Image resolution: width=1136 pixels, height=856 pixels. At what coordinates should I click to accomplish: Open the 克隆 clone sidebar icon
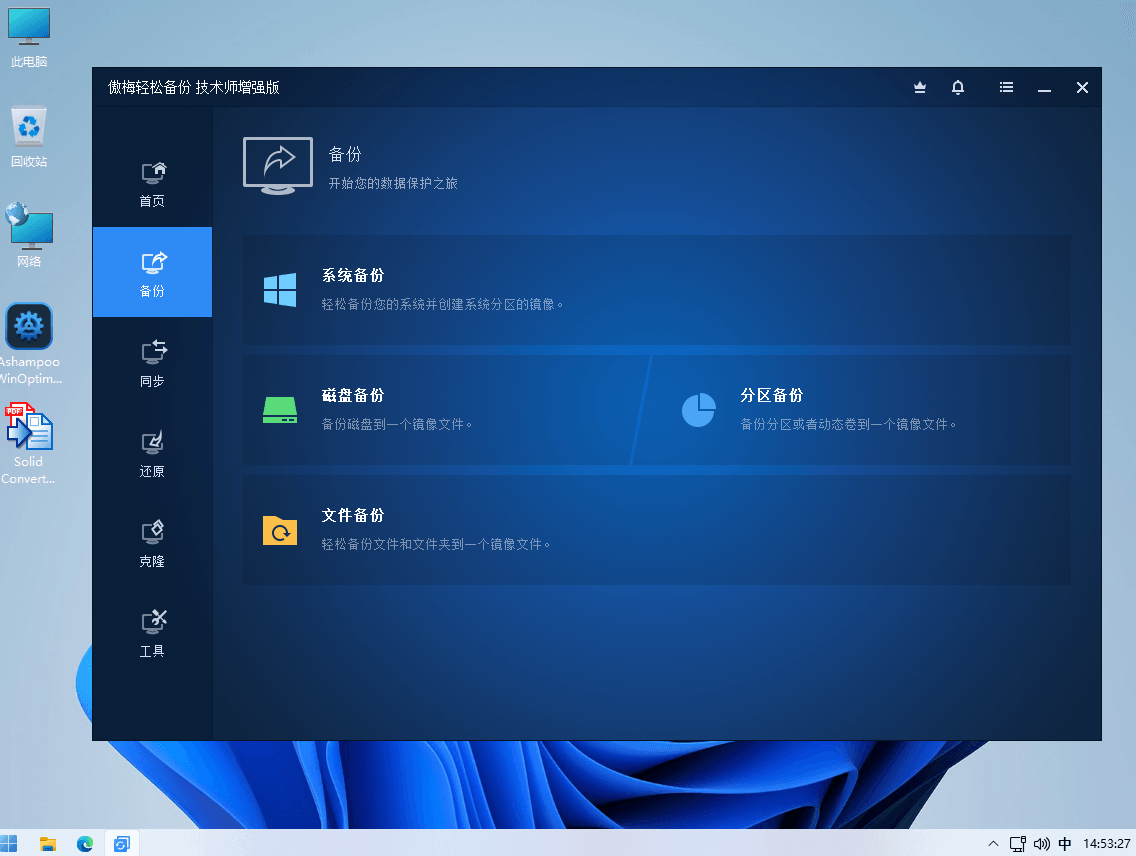(x=153, y=532)
